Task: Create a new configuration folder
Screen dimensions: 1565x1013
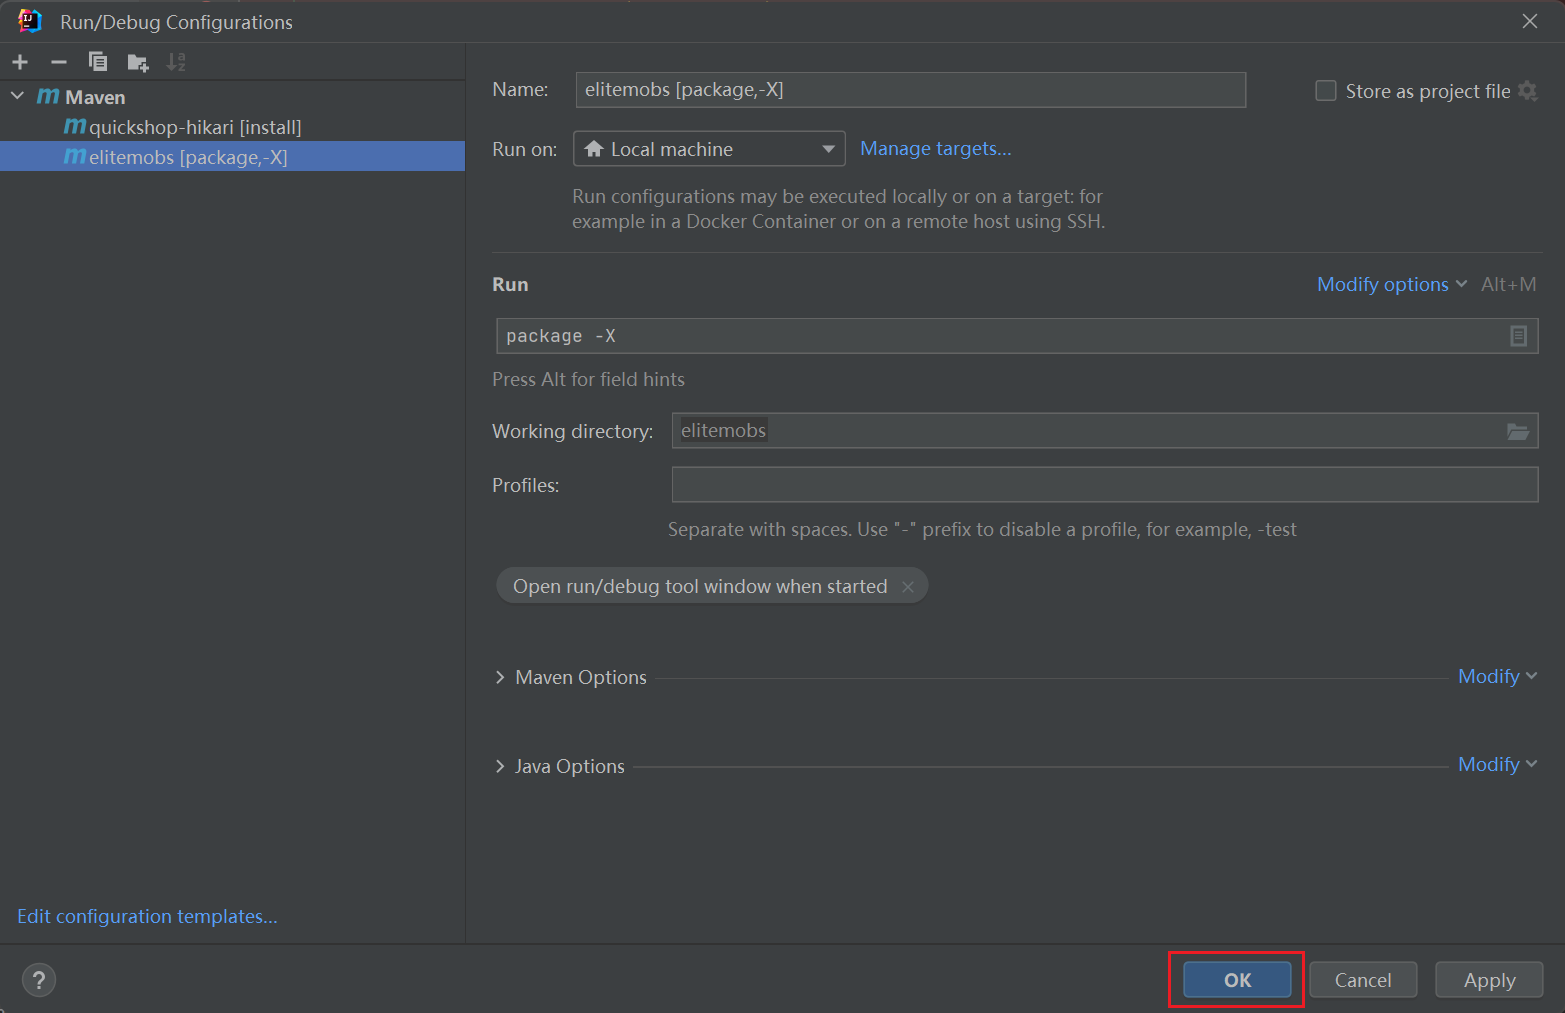Action: tap(138, 62)
